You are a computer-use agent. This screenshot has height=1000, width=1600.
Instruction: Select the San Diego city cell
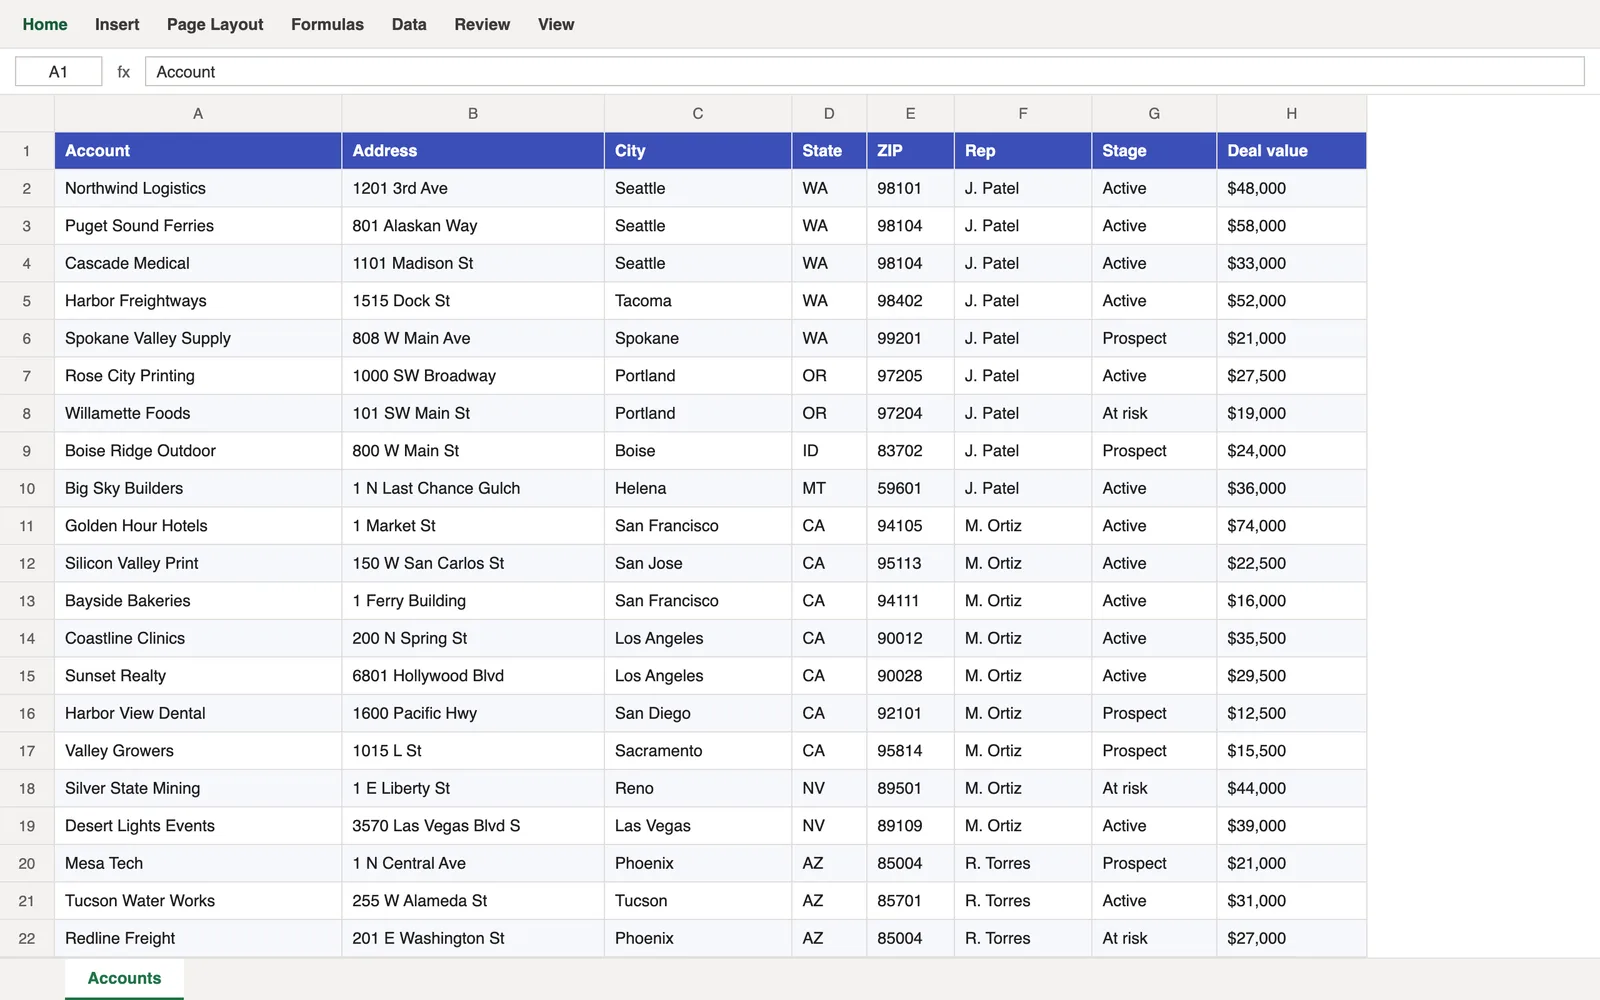tap(698, 713)
